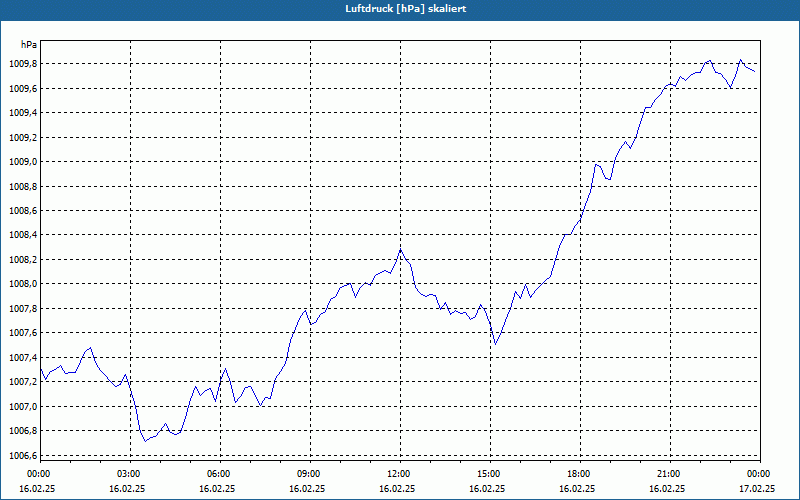Screen dimensions: 800x500
Task: Select the y-axis value "1009,8"
Action: (x=23, y=64)
